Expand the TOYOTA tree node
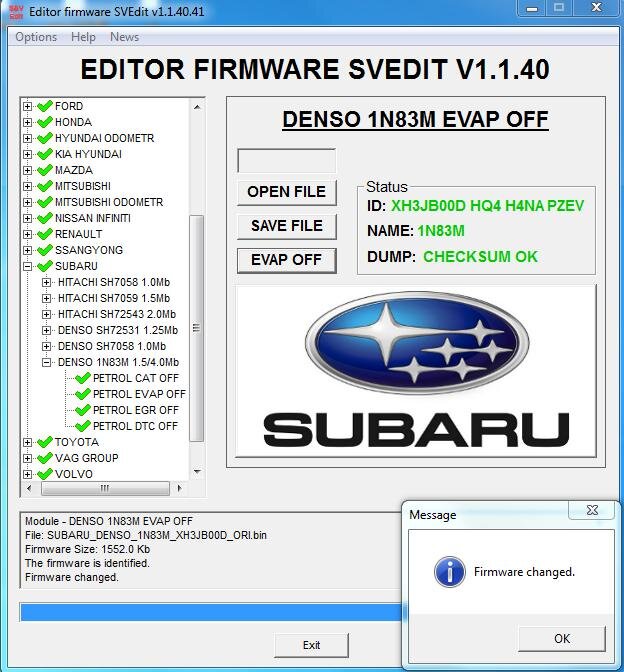Screen dimensions: 624x672 (27, 442)
